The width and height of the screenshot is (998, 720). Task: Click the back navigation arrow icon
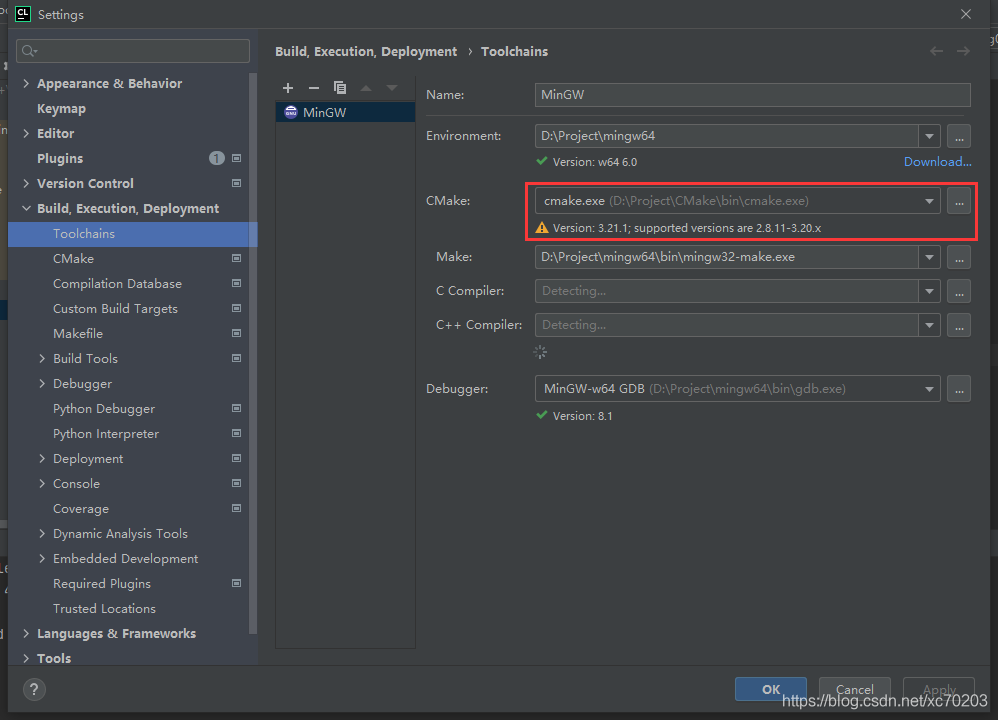(936, 51)
